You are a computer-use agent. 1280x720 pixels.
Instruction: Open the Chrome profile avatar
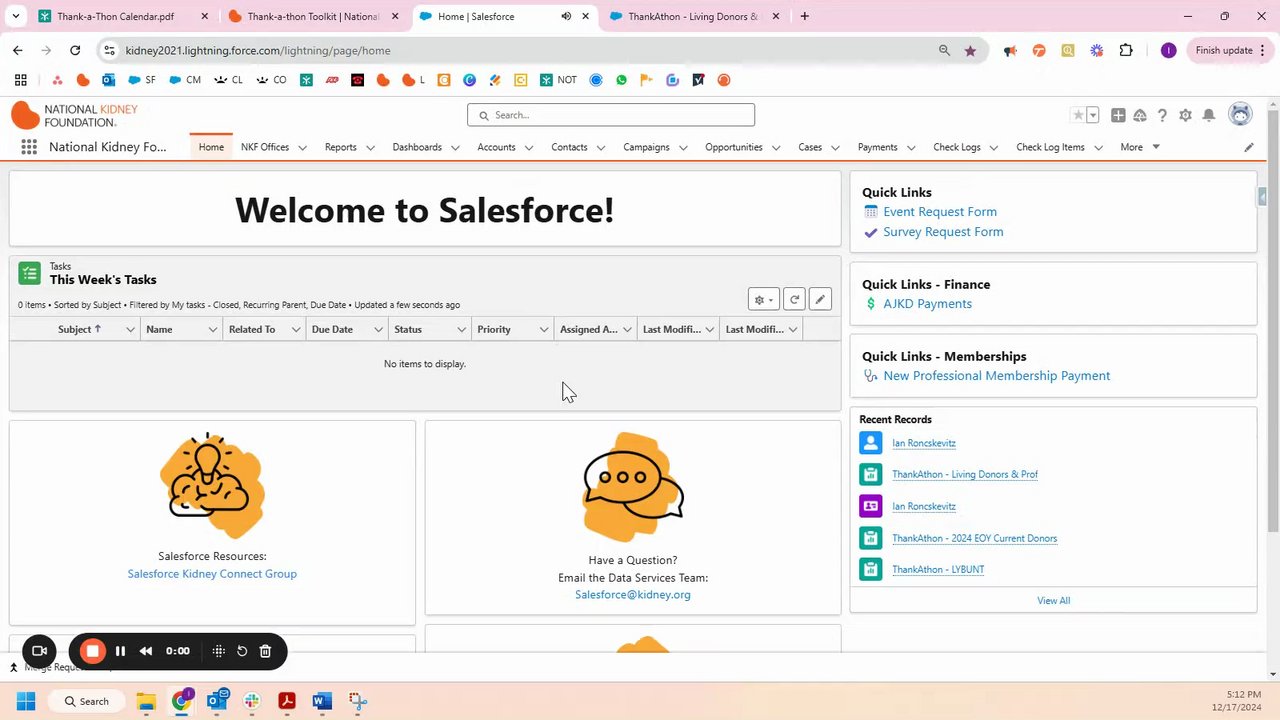1168,50
